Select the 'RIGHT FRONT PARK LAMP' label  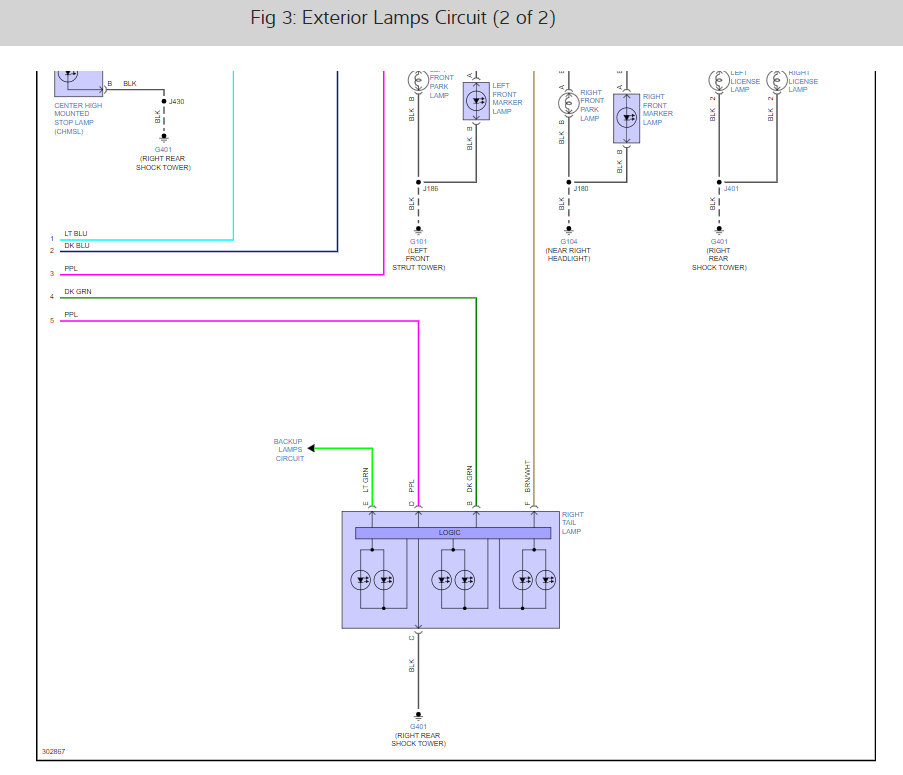pos(591,105)
